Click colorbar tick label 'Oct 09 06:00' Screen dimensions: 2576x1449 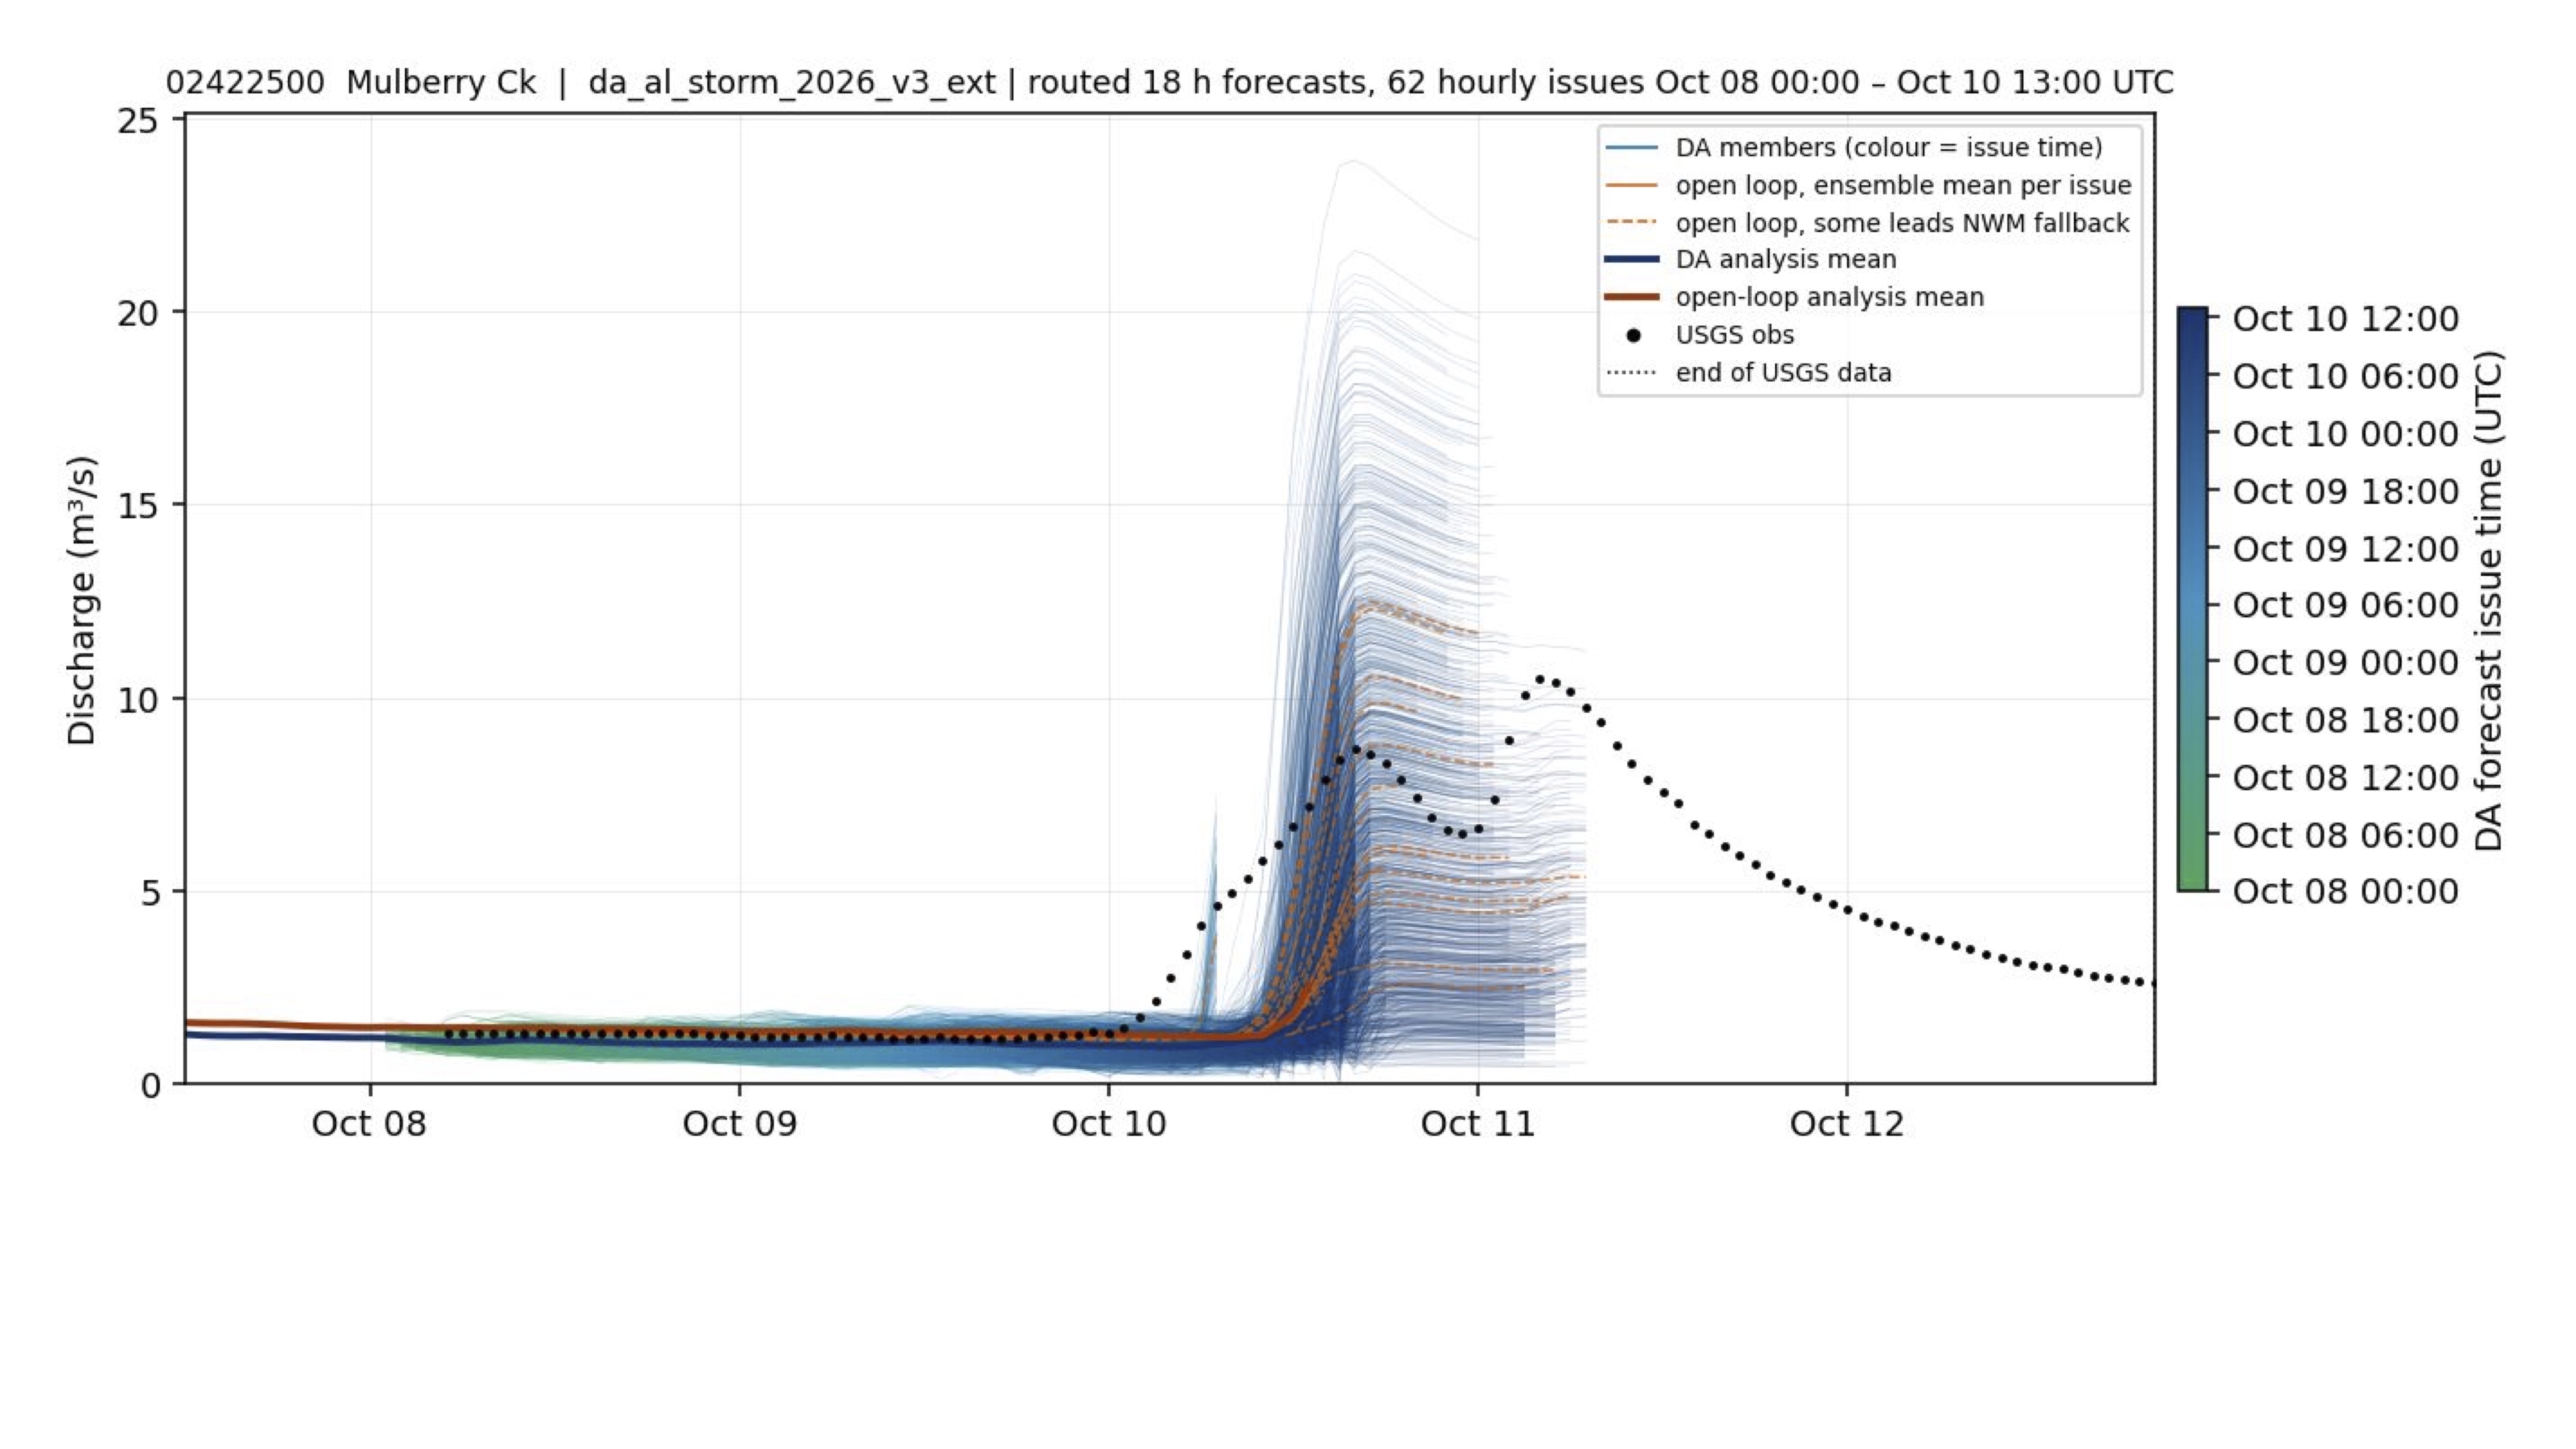click(2345, 605)
